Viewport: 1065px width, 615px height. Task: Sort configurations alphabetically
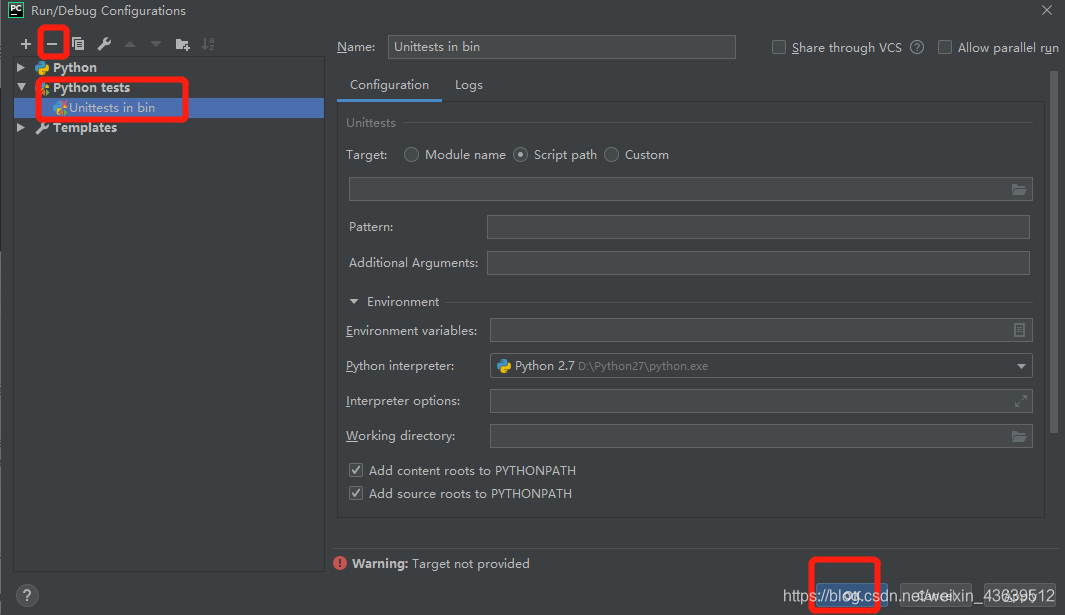pos(208,44)
